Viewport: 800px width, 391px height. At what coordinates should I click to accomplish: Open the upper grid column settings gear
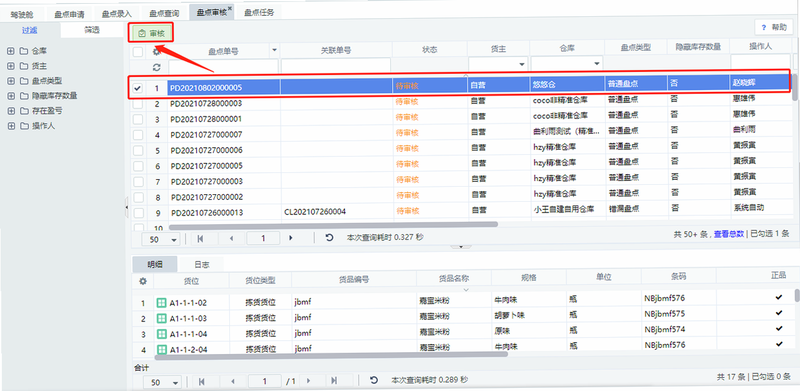(x=157, y=51)
